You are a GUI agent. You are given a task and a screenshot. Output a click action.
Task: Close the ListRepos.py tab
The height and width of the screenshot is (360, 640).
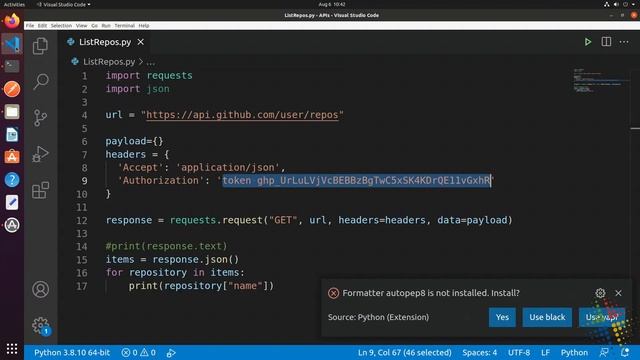[x=140, y=42]
